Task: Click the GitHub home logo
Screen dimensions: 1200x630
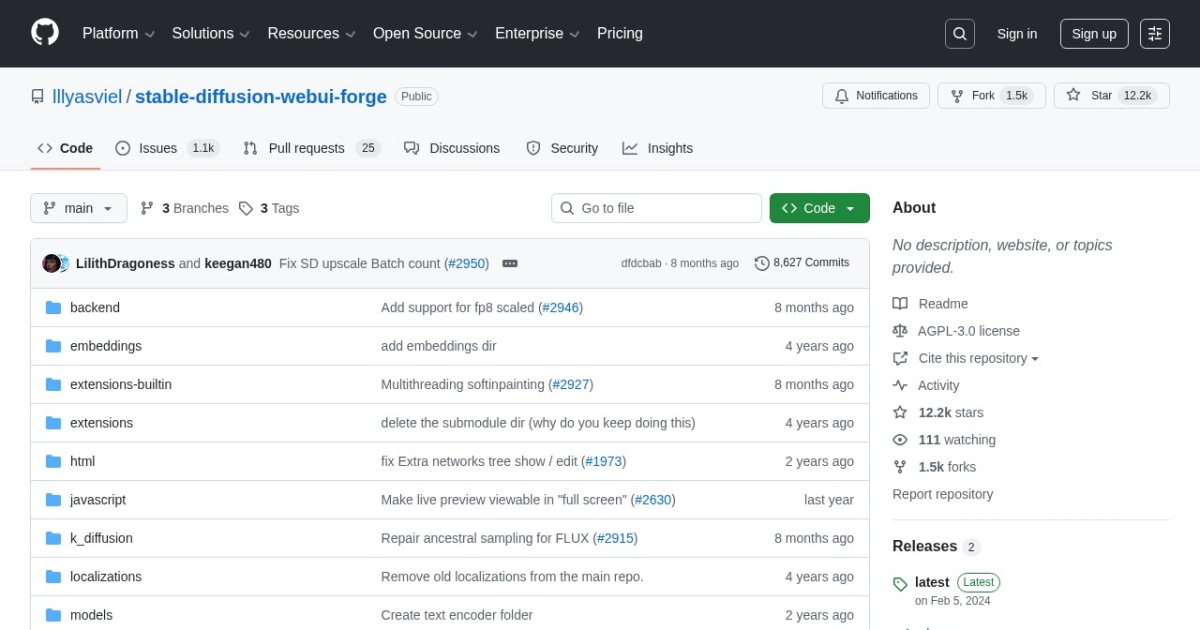Action: [44, 31]
